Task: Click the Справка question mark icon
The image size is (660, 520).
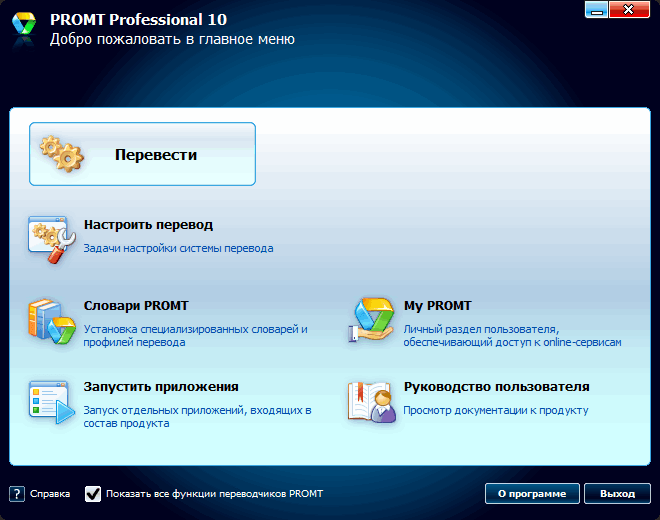Action: [17, 494]
